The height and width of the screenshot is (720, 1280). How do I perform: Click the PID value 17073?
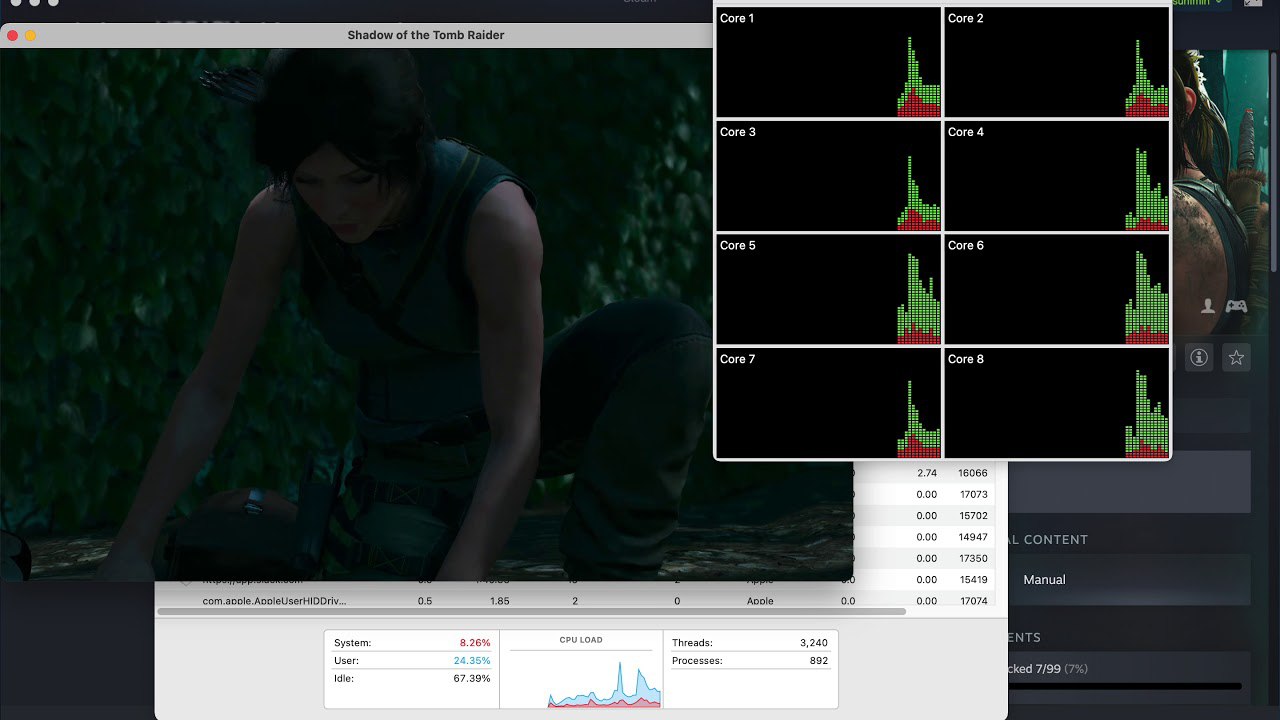[973, 494]
